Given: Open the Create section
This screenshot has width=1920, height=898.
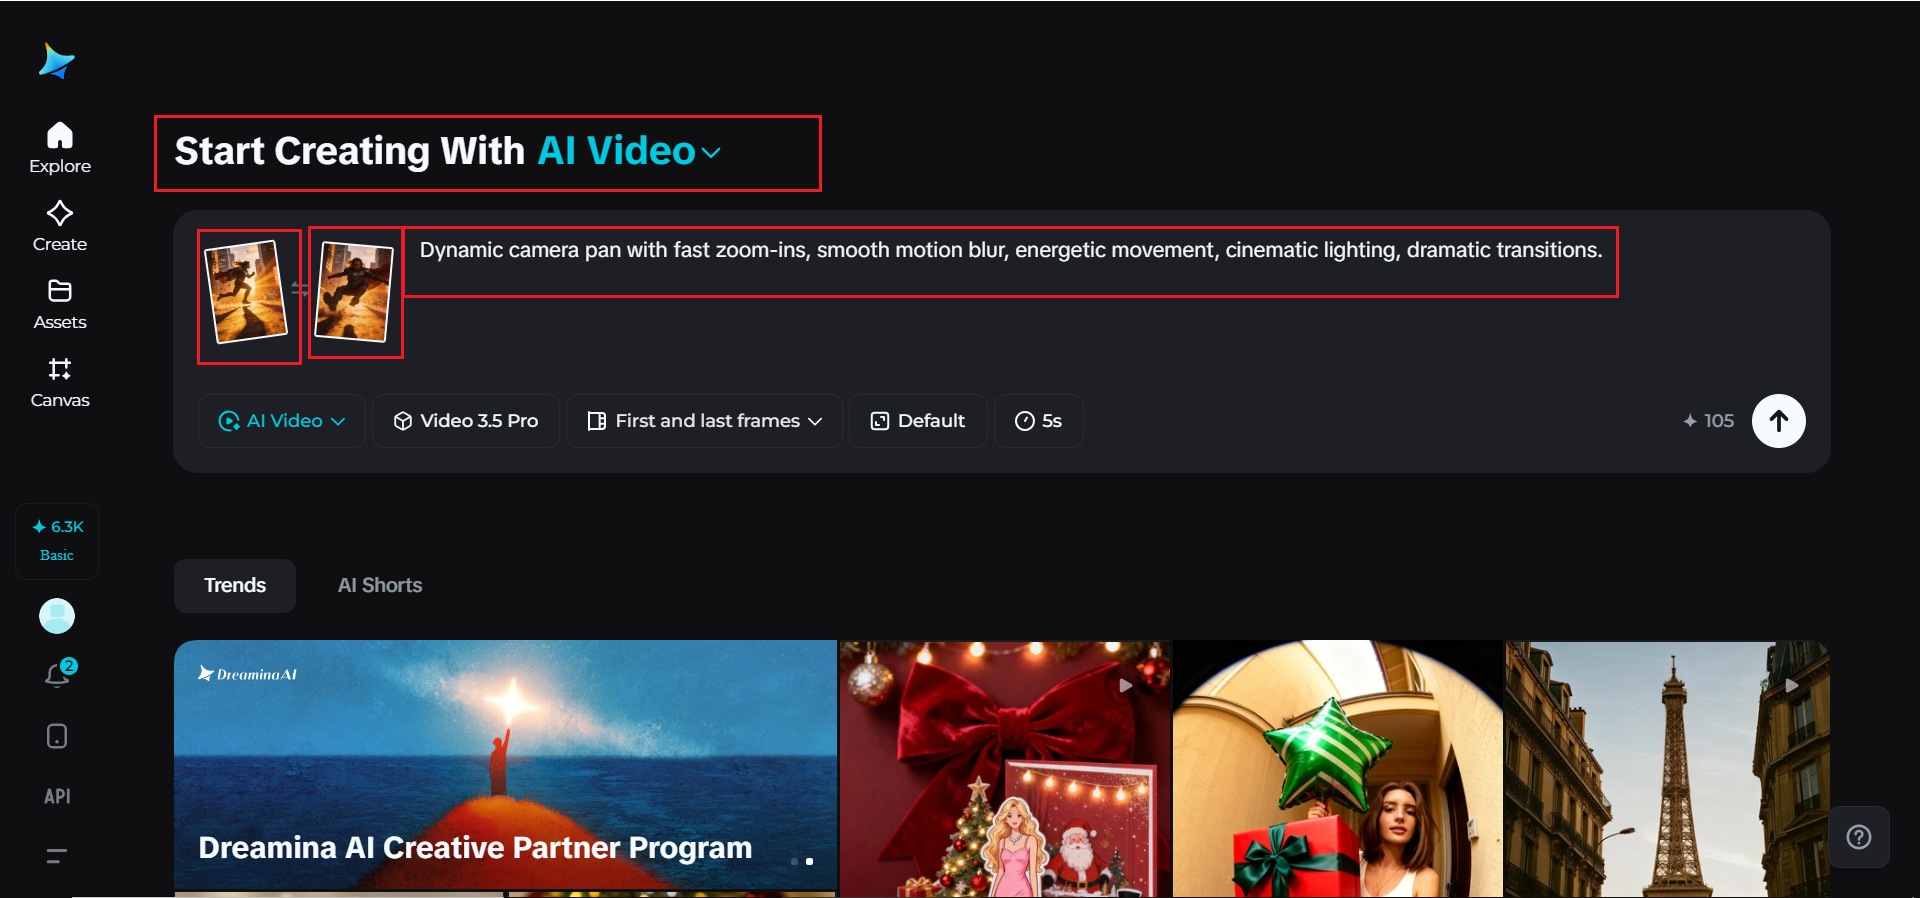Looking at the screenshot, I should (60, 226).
